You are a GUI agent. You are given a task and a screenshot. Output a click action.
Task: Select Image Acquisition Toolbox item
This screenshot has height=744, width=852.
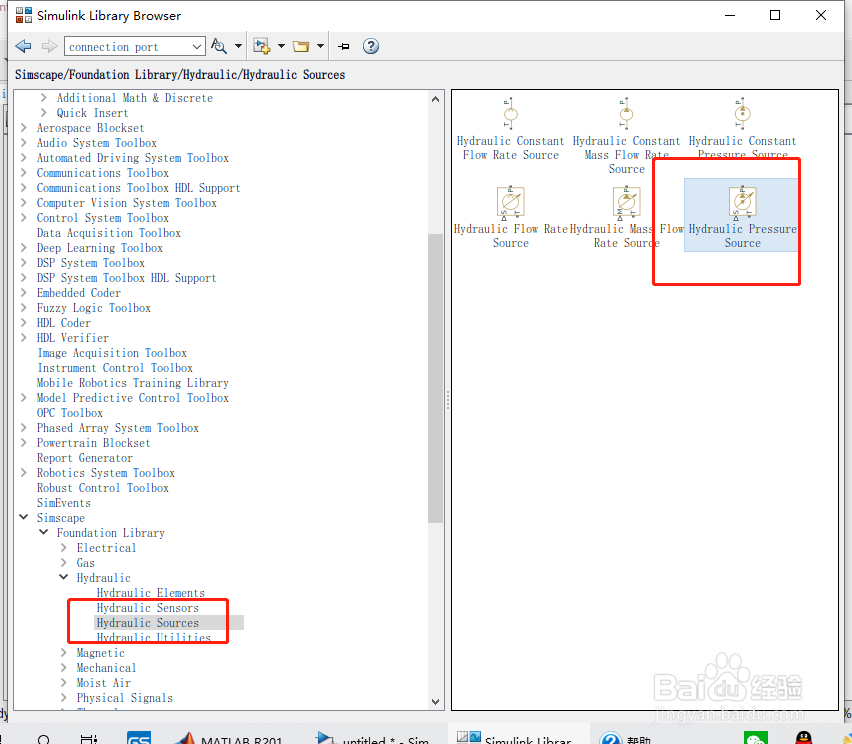tap(112, 353)
